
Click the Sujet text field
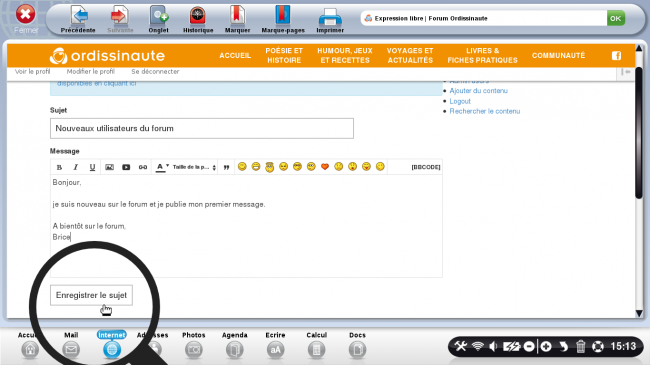[x=202, y=129]
